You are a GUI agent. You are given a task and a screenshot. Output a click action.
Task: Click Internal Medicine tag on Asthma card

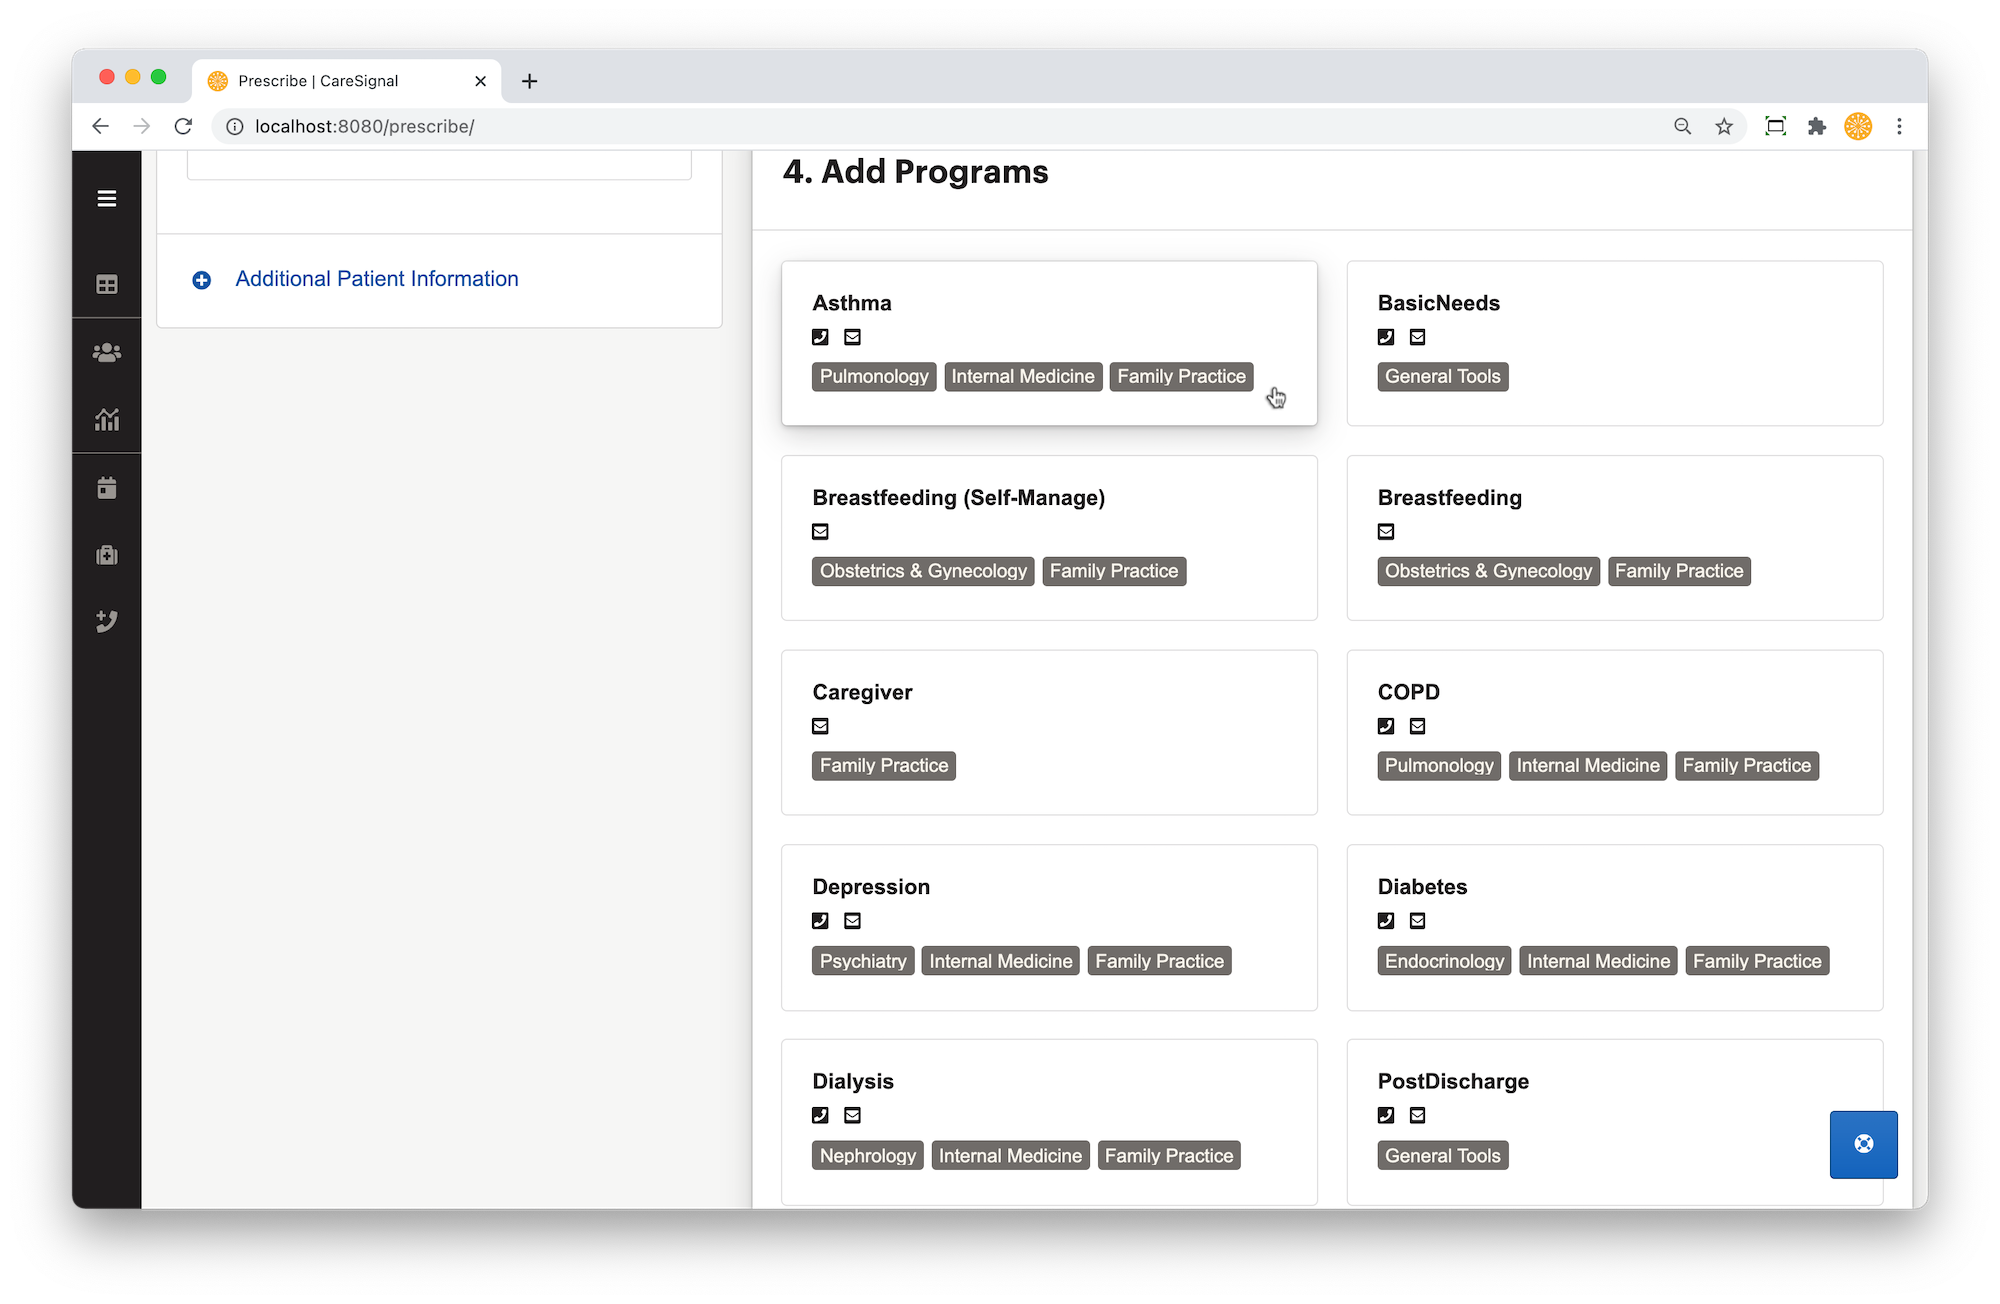click(1023, 377)
